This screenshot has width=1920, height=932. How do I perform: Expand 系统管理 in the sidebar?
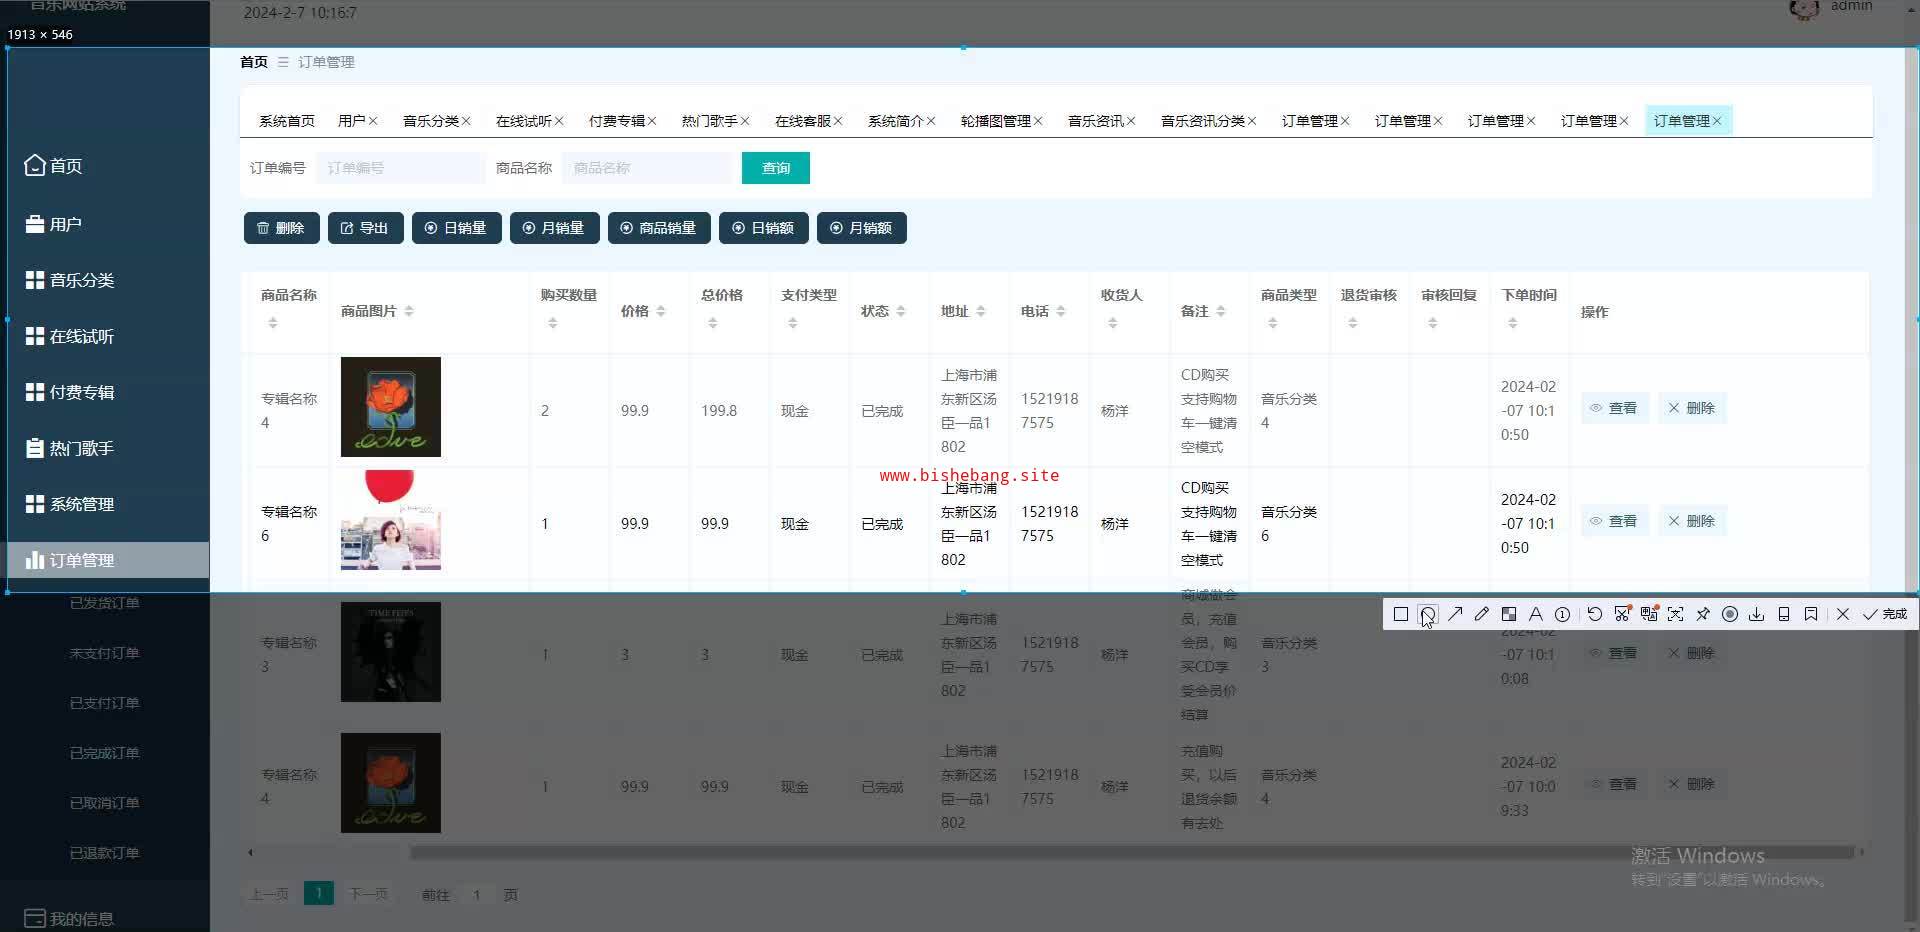(82, 504)
